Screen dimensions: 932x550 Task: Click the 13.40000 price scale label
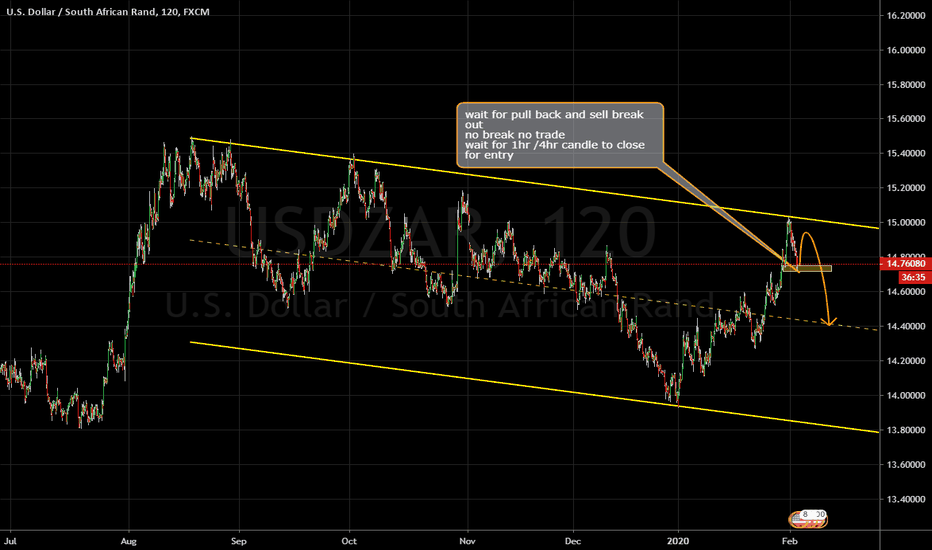pos(905,499)
